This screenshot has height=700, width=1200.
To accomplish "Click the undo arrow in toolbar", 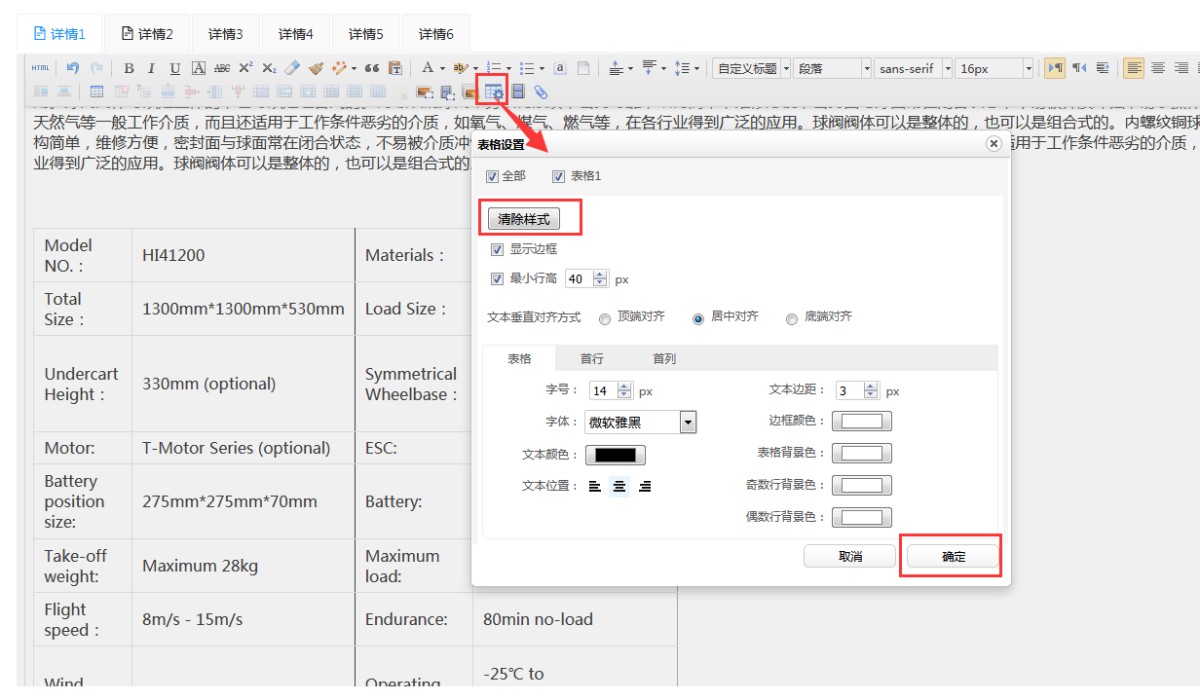I will [73, 68].
